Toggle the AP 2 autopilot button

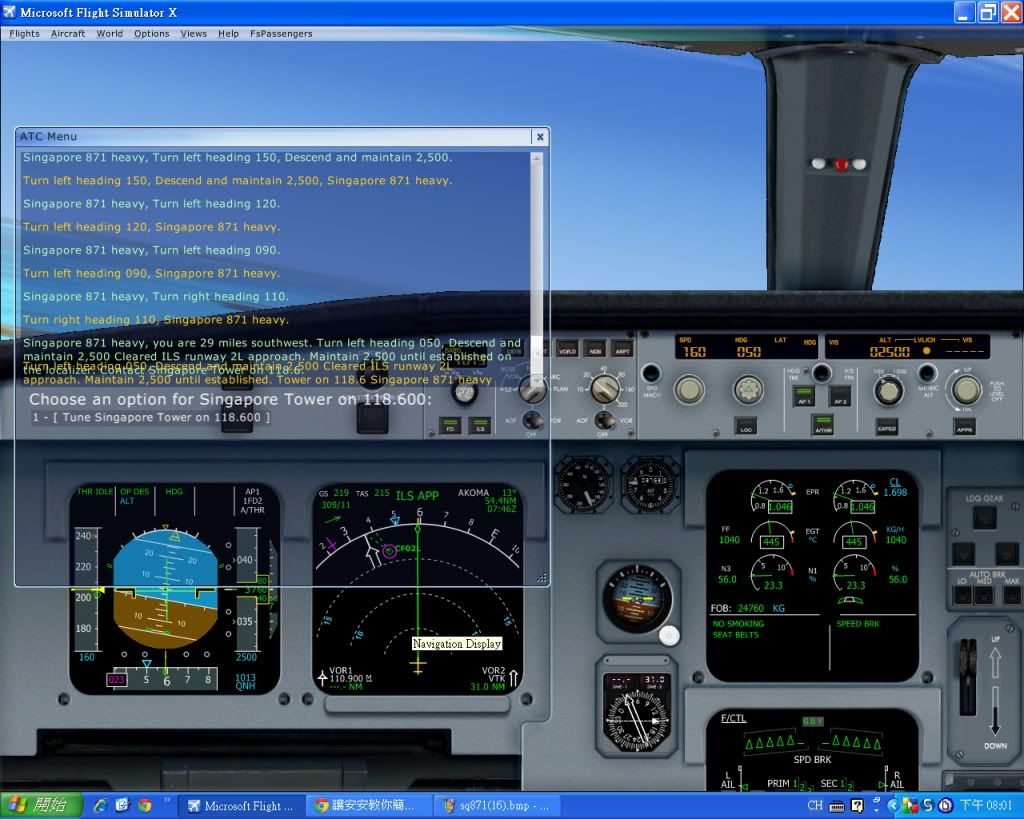840,395
